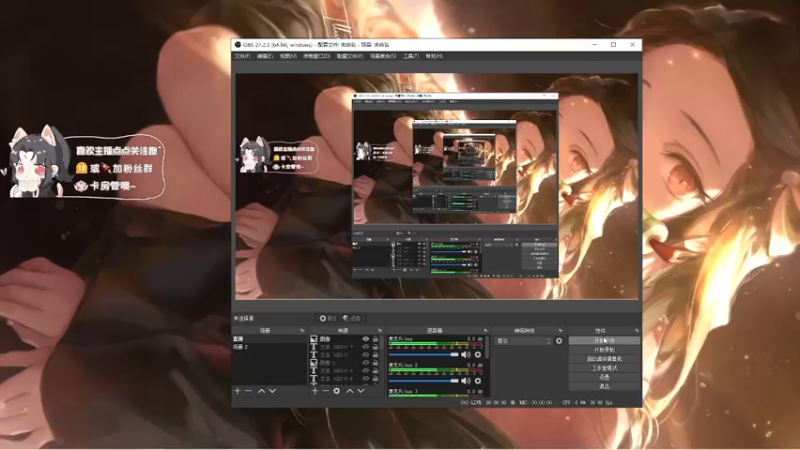Click the 麦克风/Aux 3 level meter
Viewport: 800px width, 450px height.
[436, 395]
